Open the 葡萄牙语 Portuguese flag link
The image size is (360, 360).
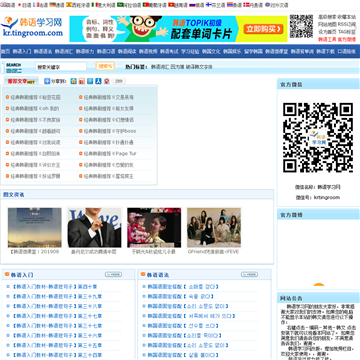[x=154, y=5]
